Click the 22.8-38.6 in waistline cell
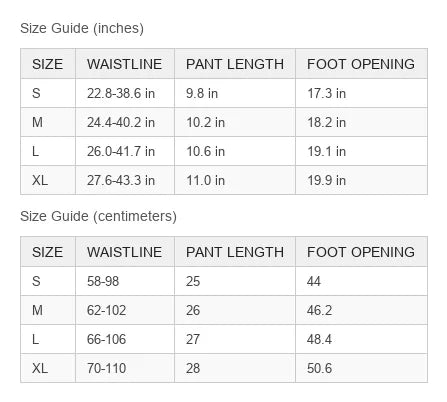The image size is (447, 402). coord(125,93)
